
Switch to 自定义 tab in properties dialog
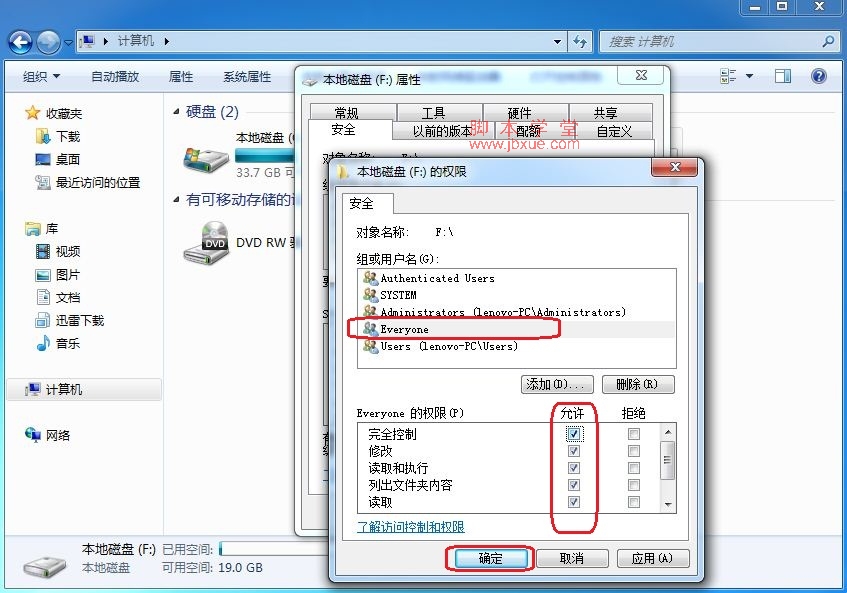614,131
